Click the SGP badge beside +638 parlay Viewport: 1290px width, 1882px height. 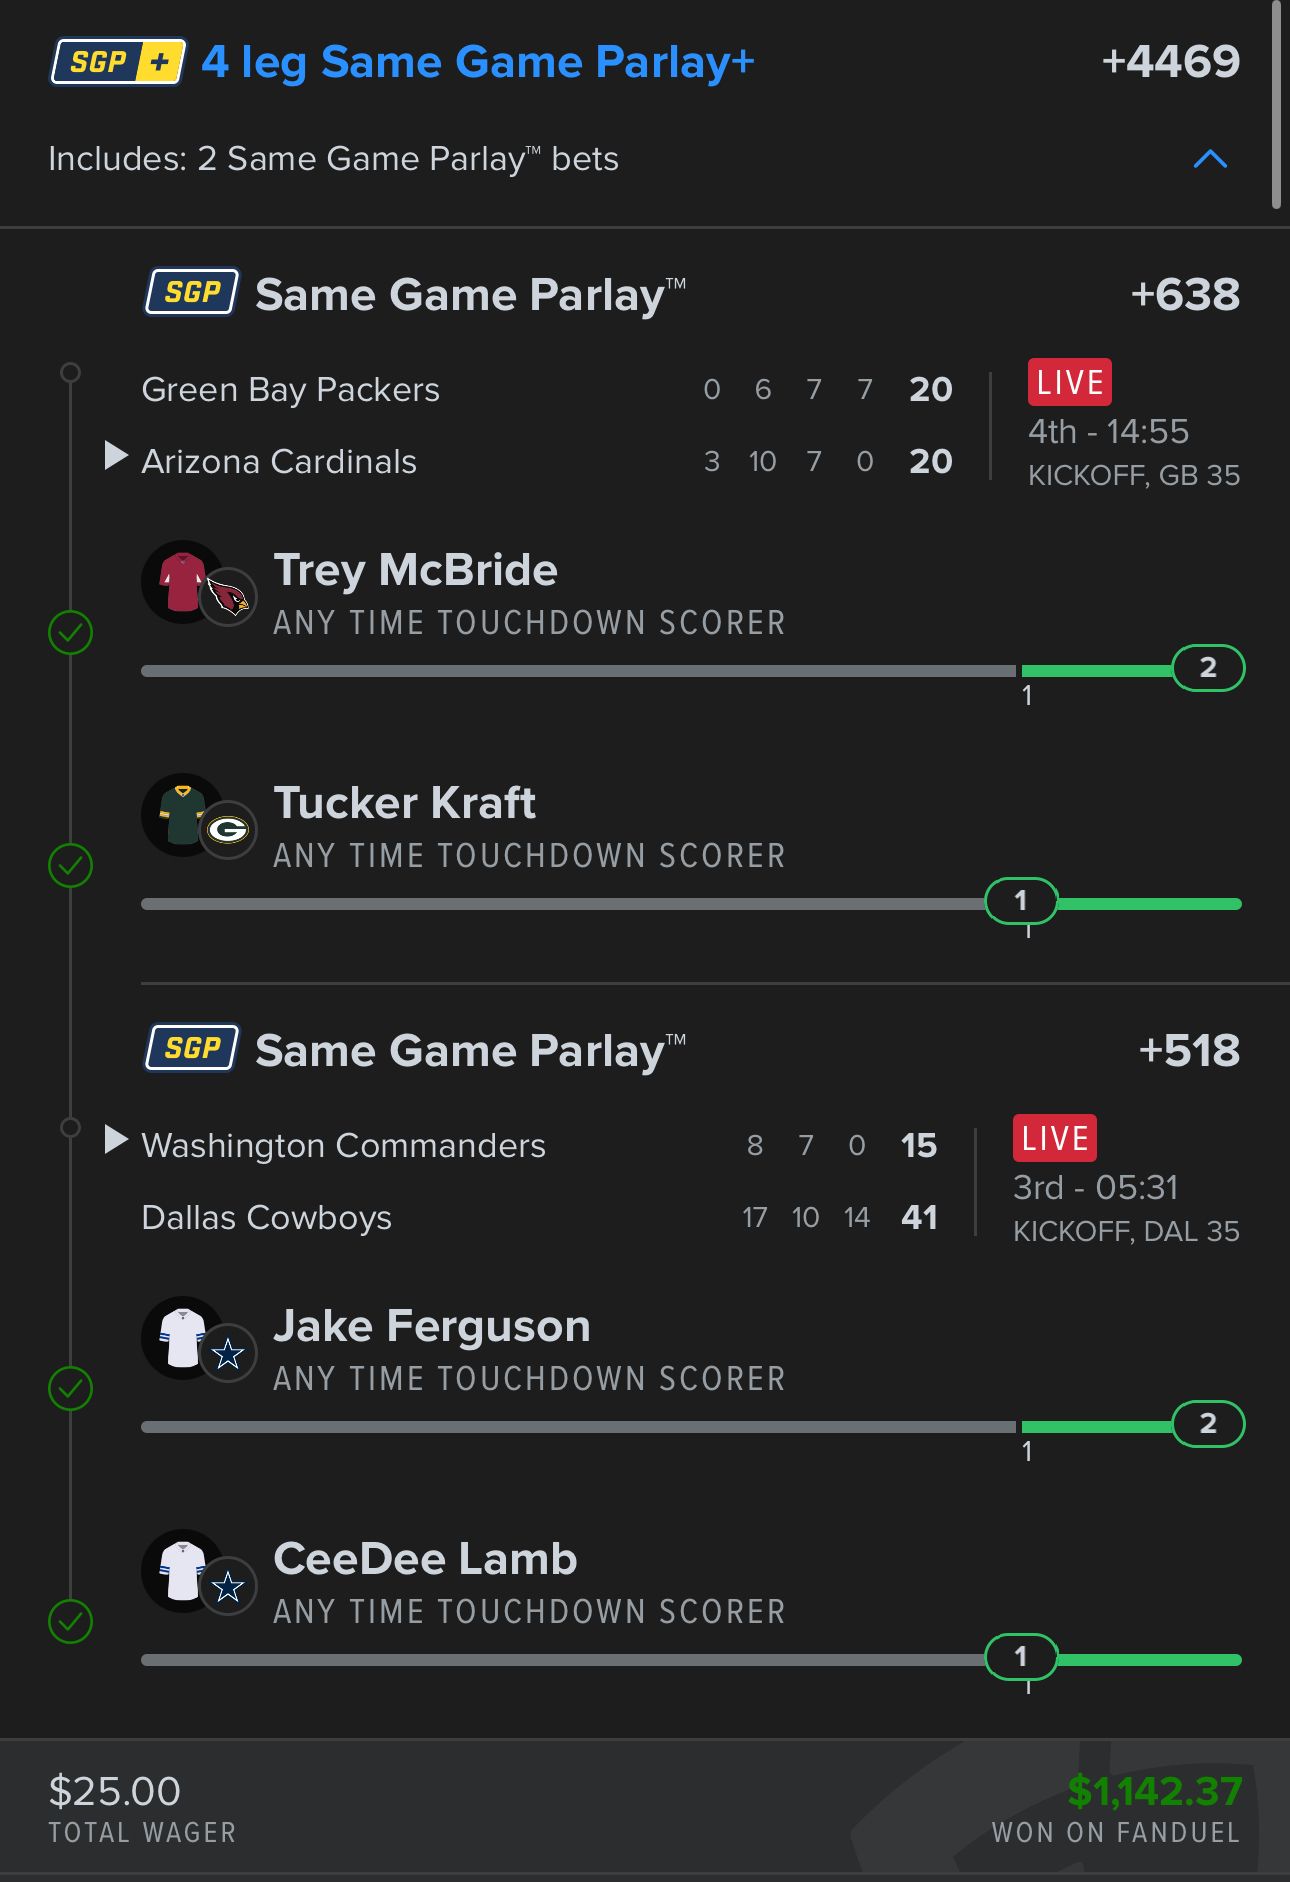(192, 292)
